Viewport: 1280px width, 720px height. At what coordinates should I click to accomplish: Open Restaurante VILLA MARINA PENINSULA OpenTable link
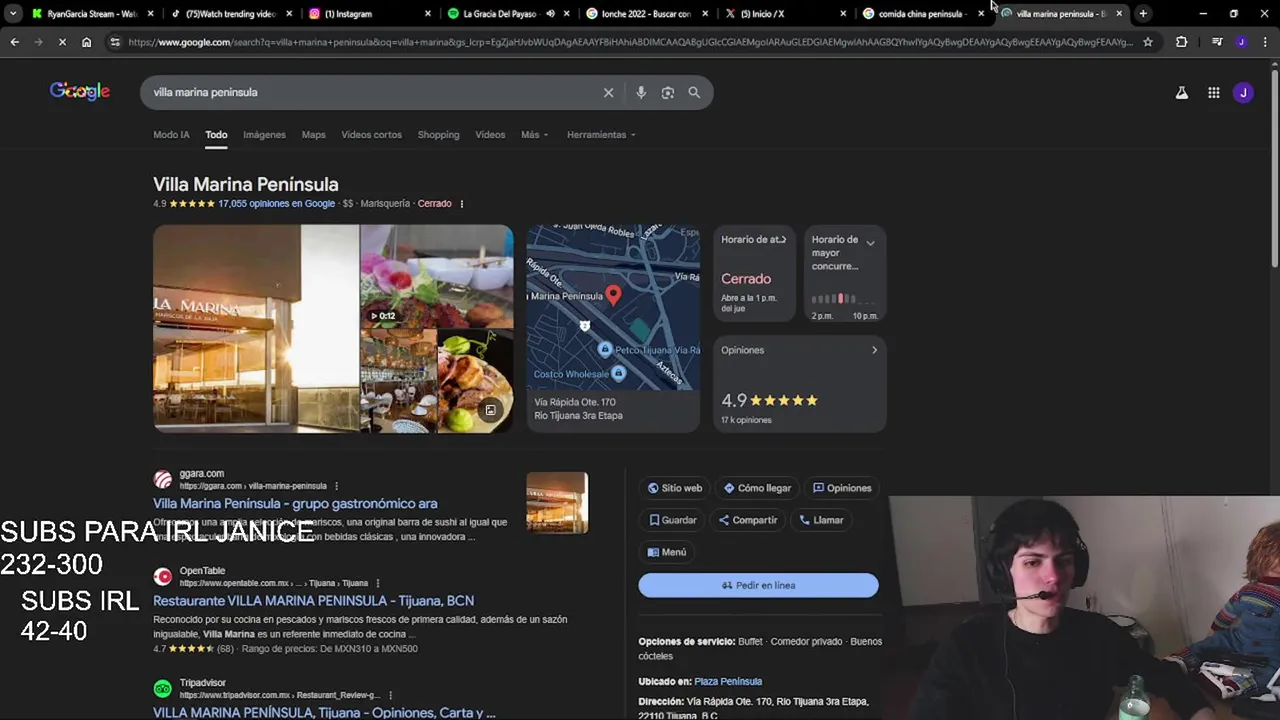coord(313,601)
